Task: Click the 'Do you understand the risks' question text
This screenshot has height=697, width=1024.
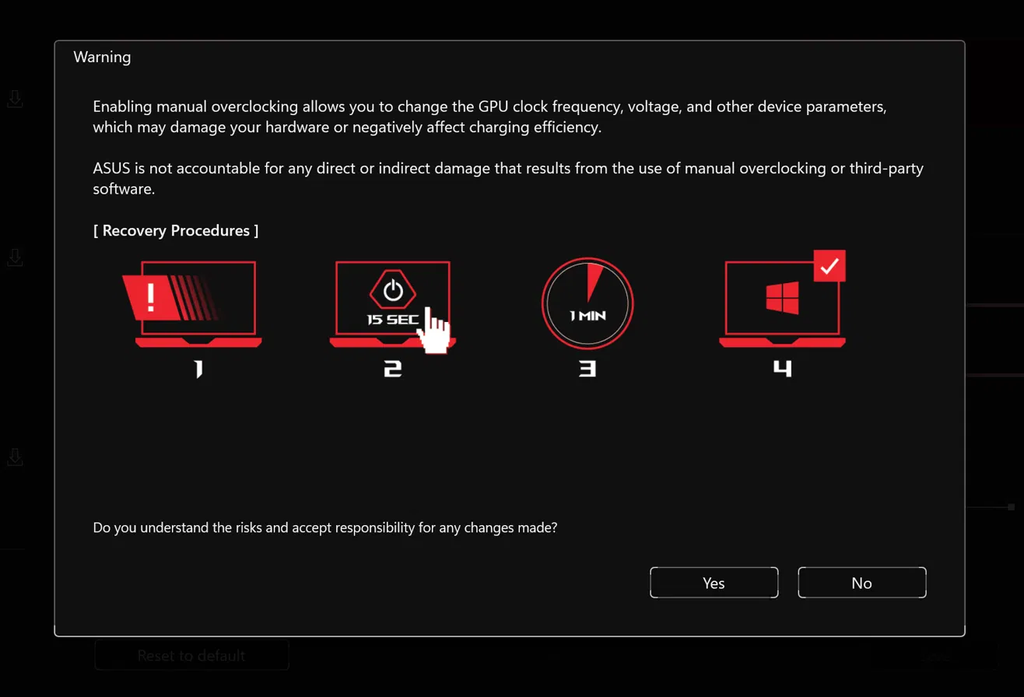Action: (325, 528)
